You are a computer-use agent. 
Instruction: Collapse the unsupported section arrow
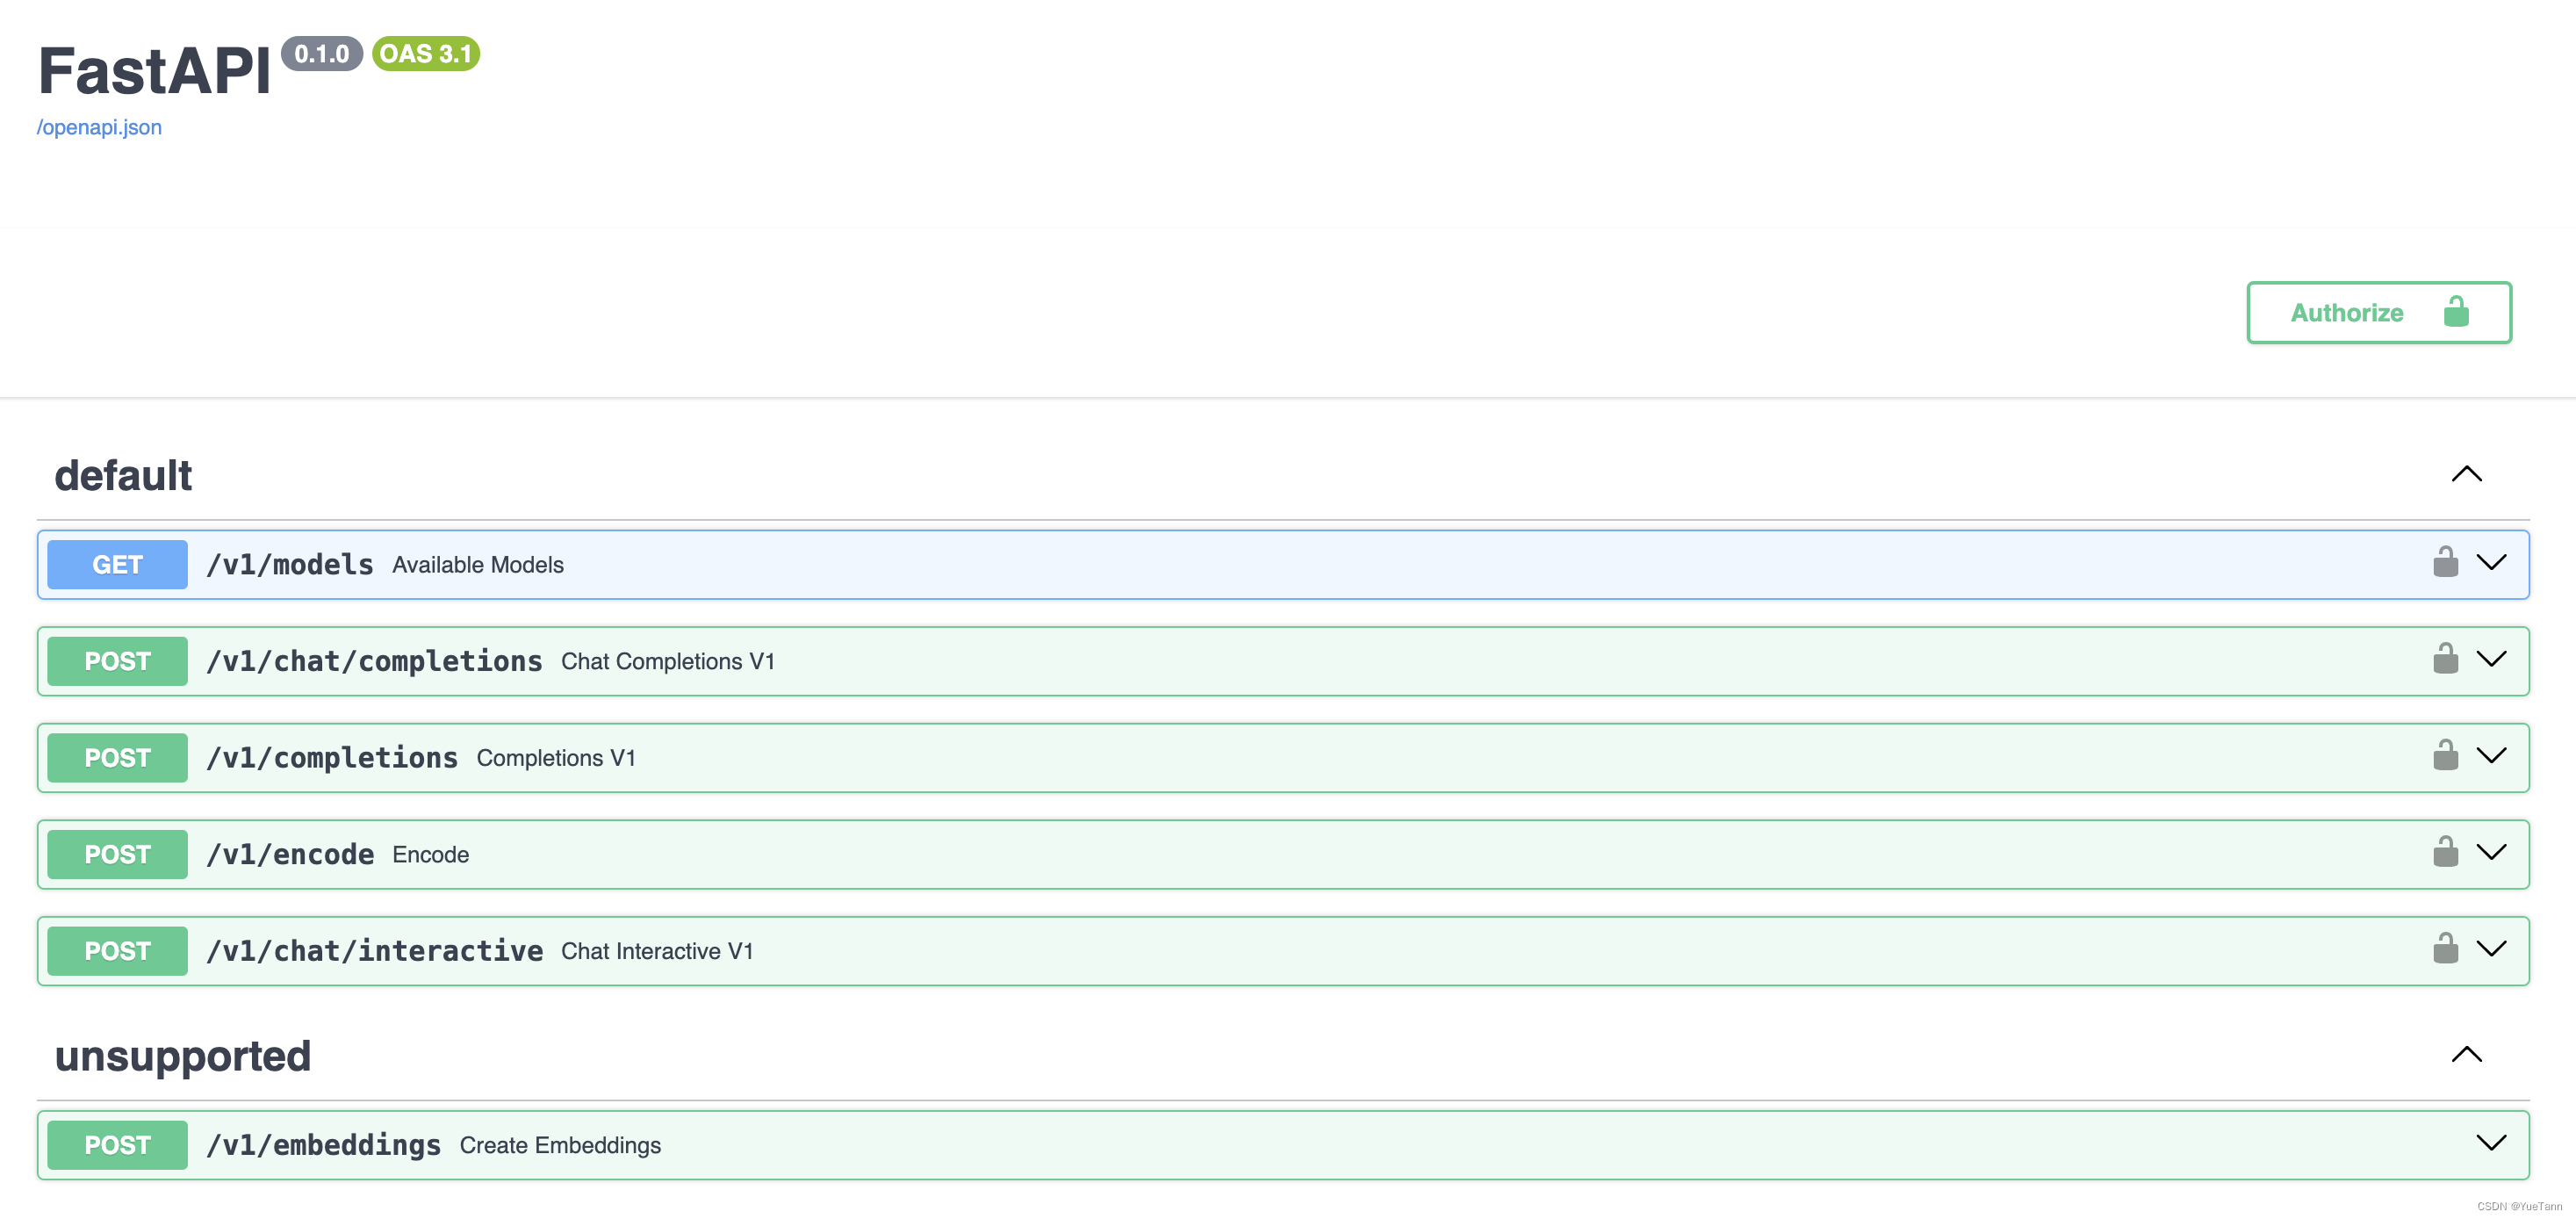[2466, 1055]
